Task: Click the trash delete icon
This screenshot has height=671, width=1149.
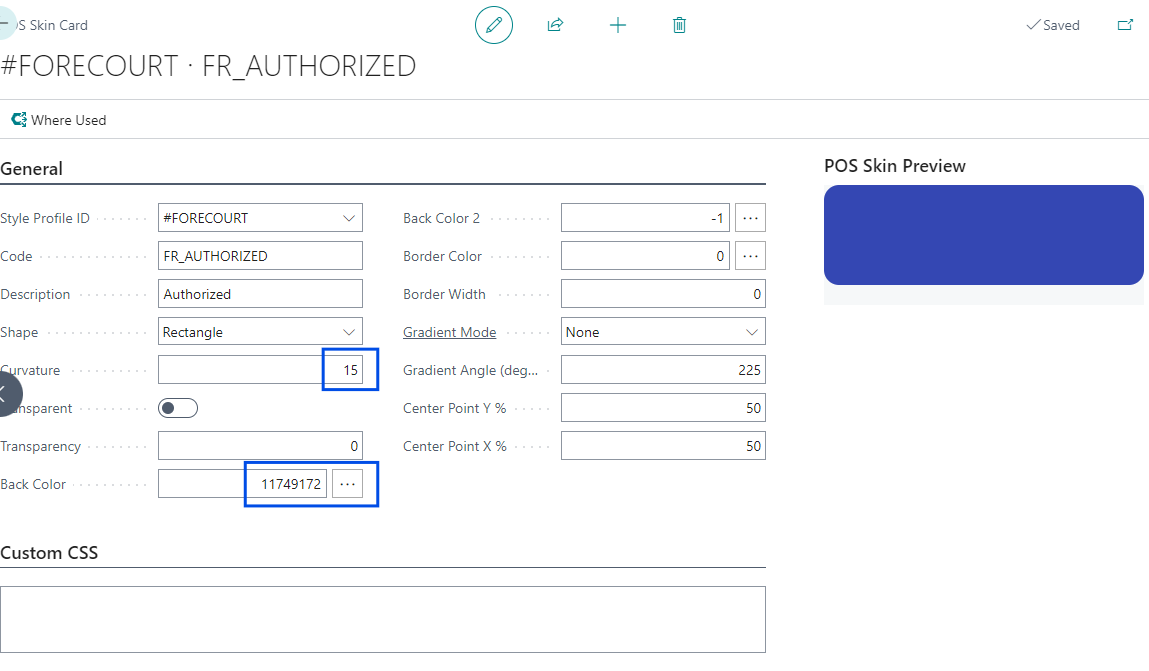Action: pos(679,25)
